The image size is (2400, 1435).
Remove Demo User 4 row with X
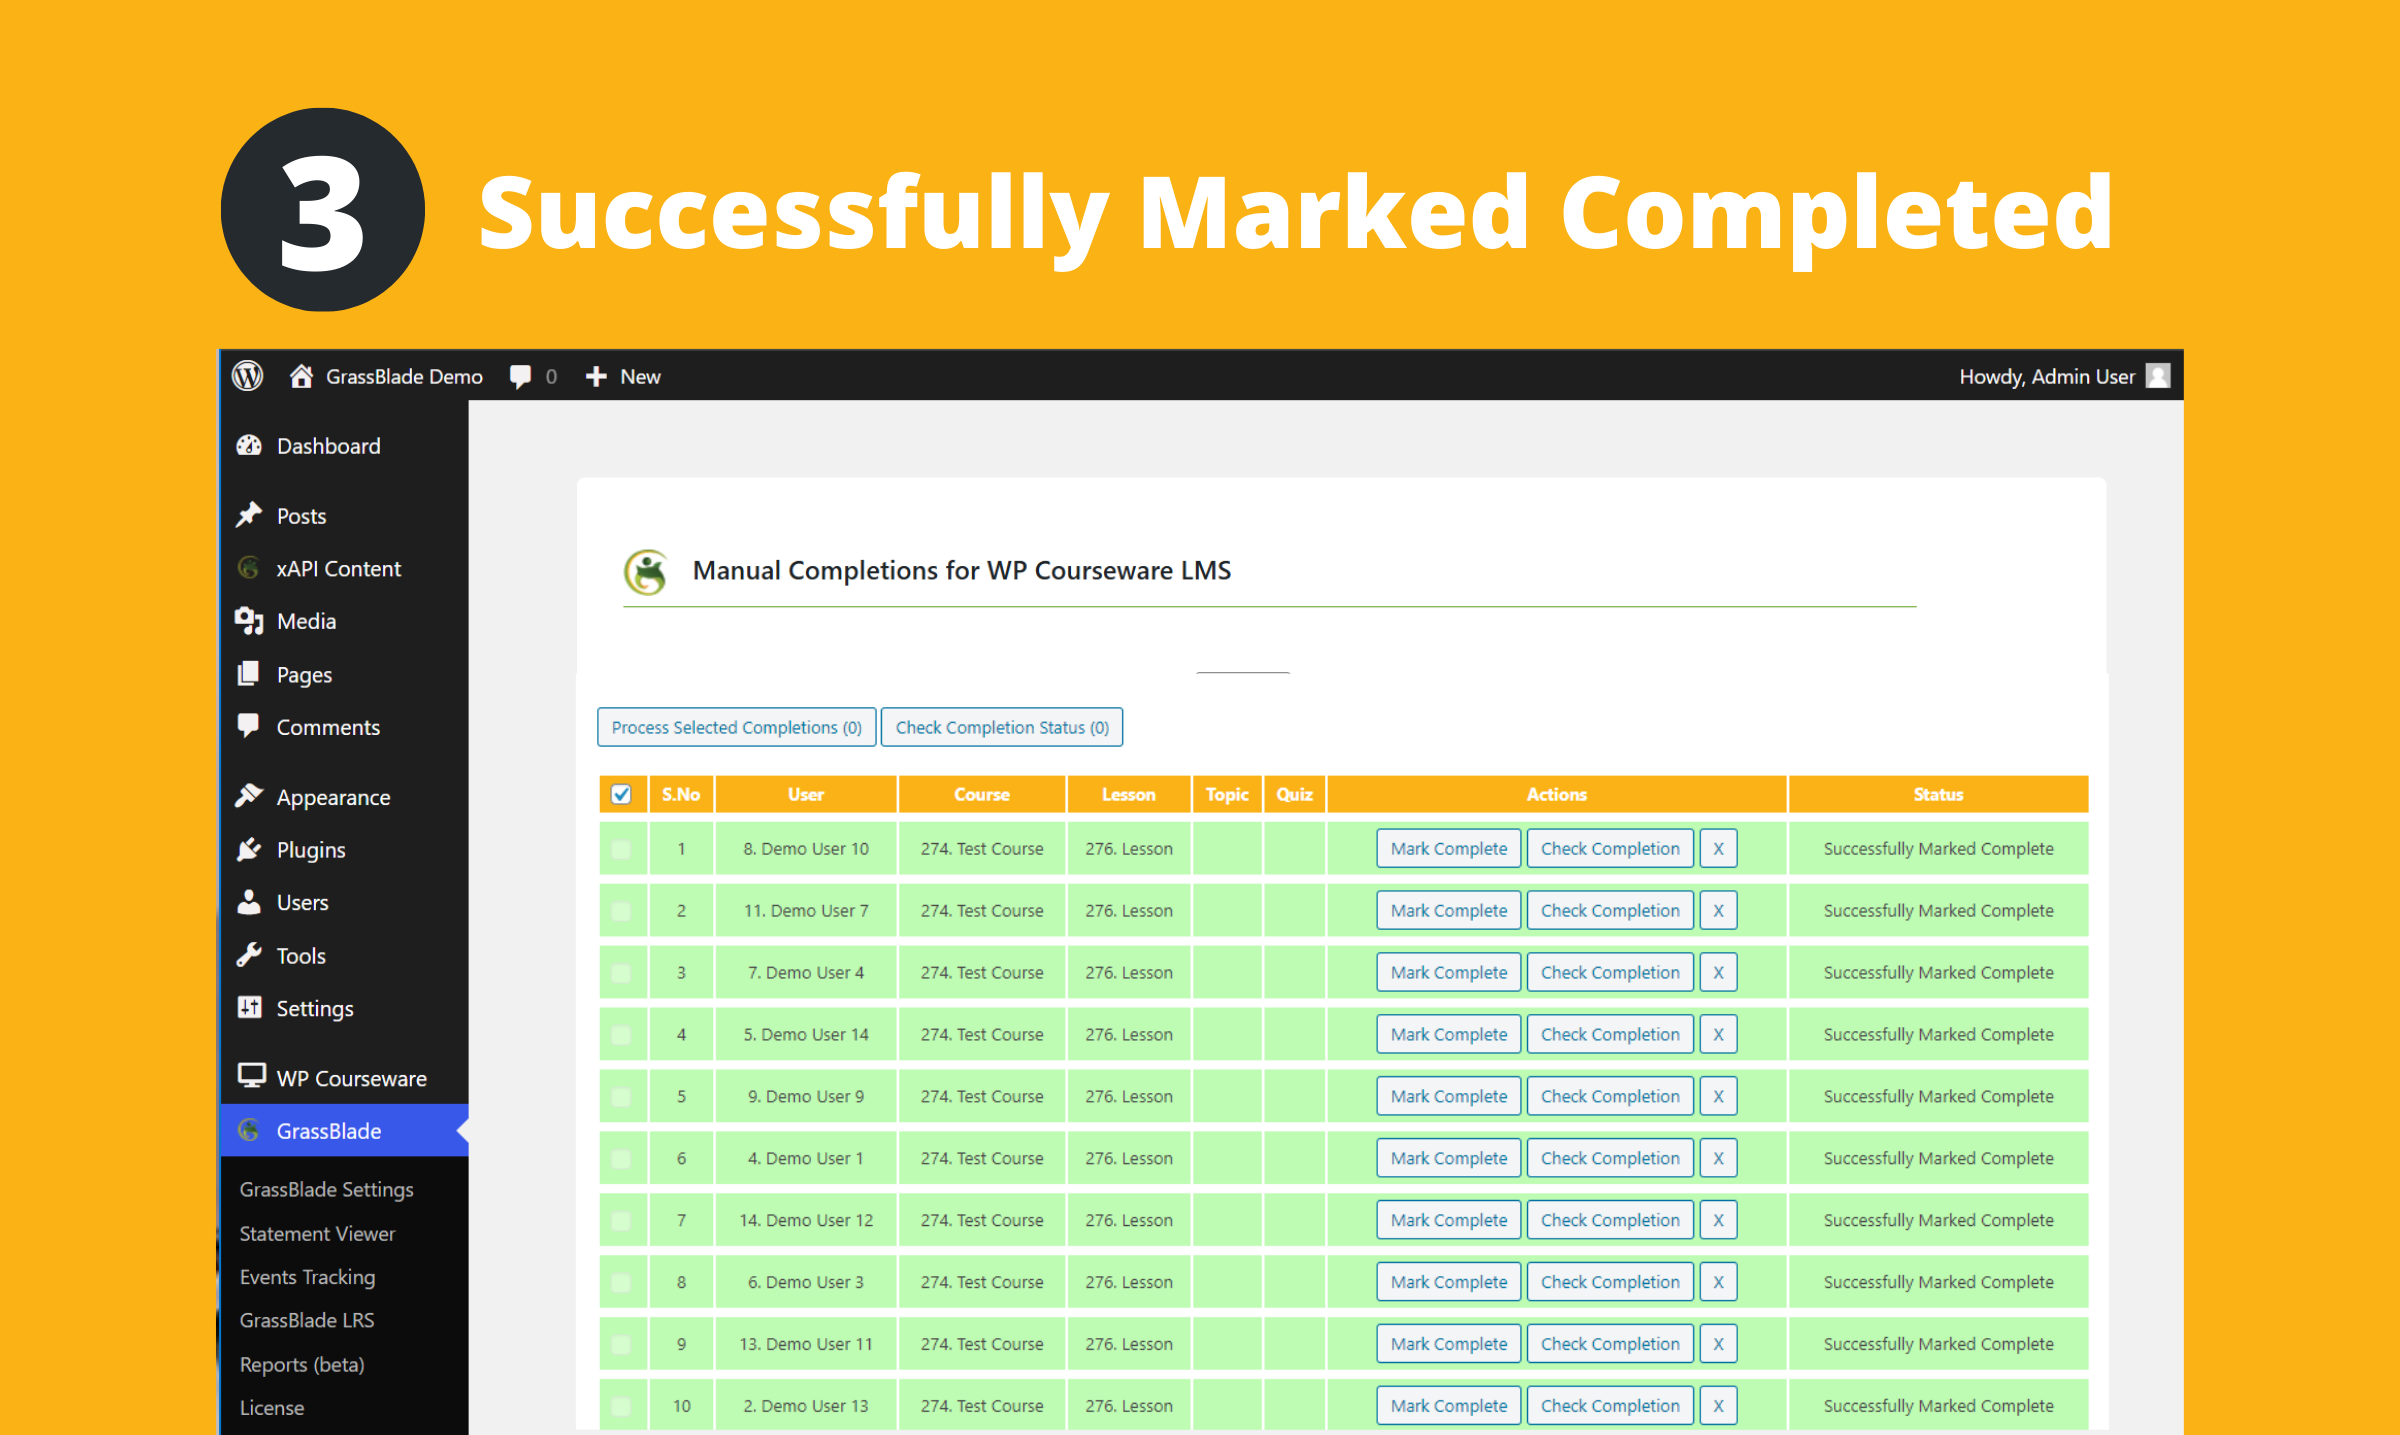[x=1718, y=972]
